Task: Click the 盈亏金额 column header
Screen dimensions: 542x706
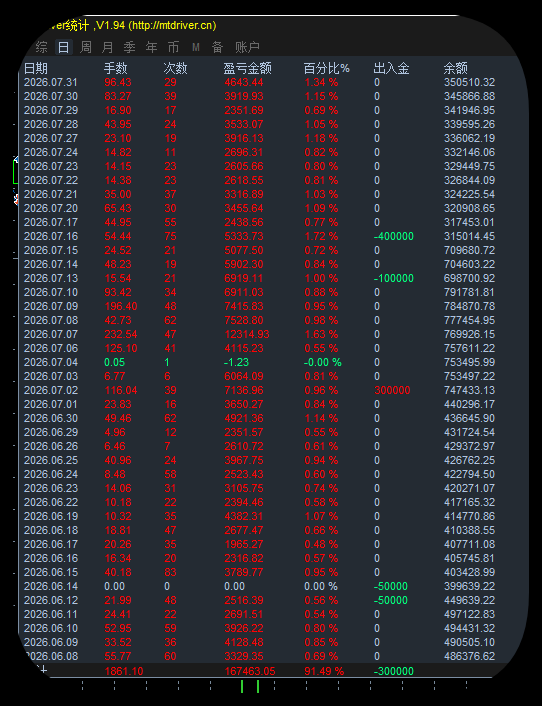Action: 248,68
